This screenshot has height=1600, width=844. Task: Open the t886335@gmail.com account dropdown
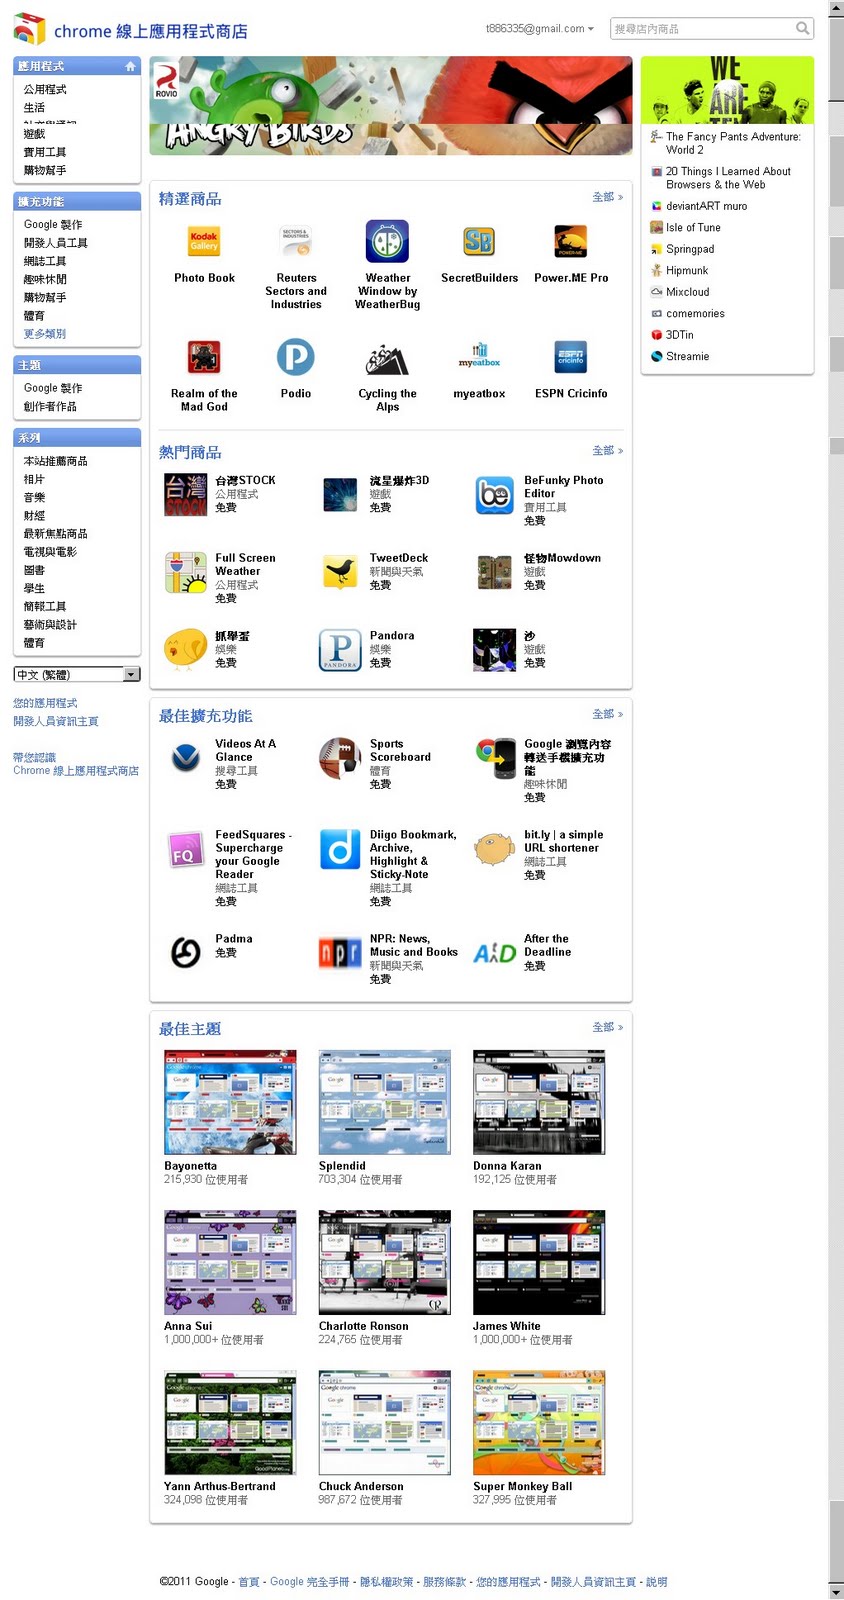pyautogui.click(x=540, y=29)
